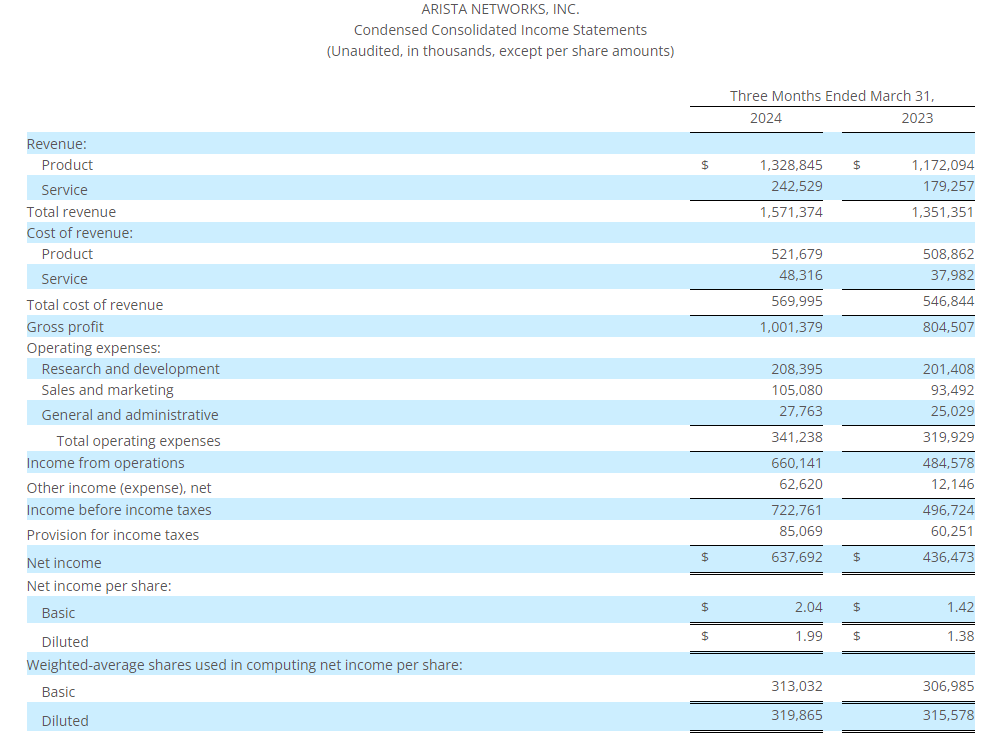This screenshot has height=741, width=998.
Task: Select R&D value 201,408
Action: (x=948, y=369)
